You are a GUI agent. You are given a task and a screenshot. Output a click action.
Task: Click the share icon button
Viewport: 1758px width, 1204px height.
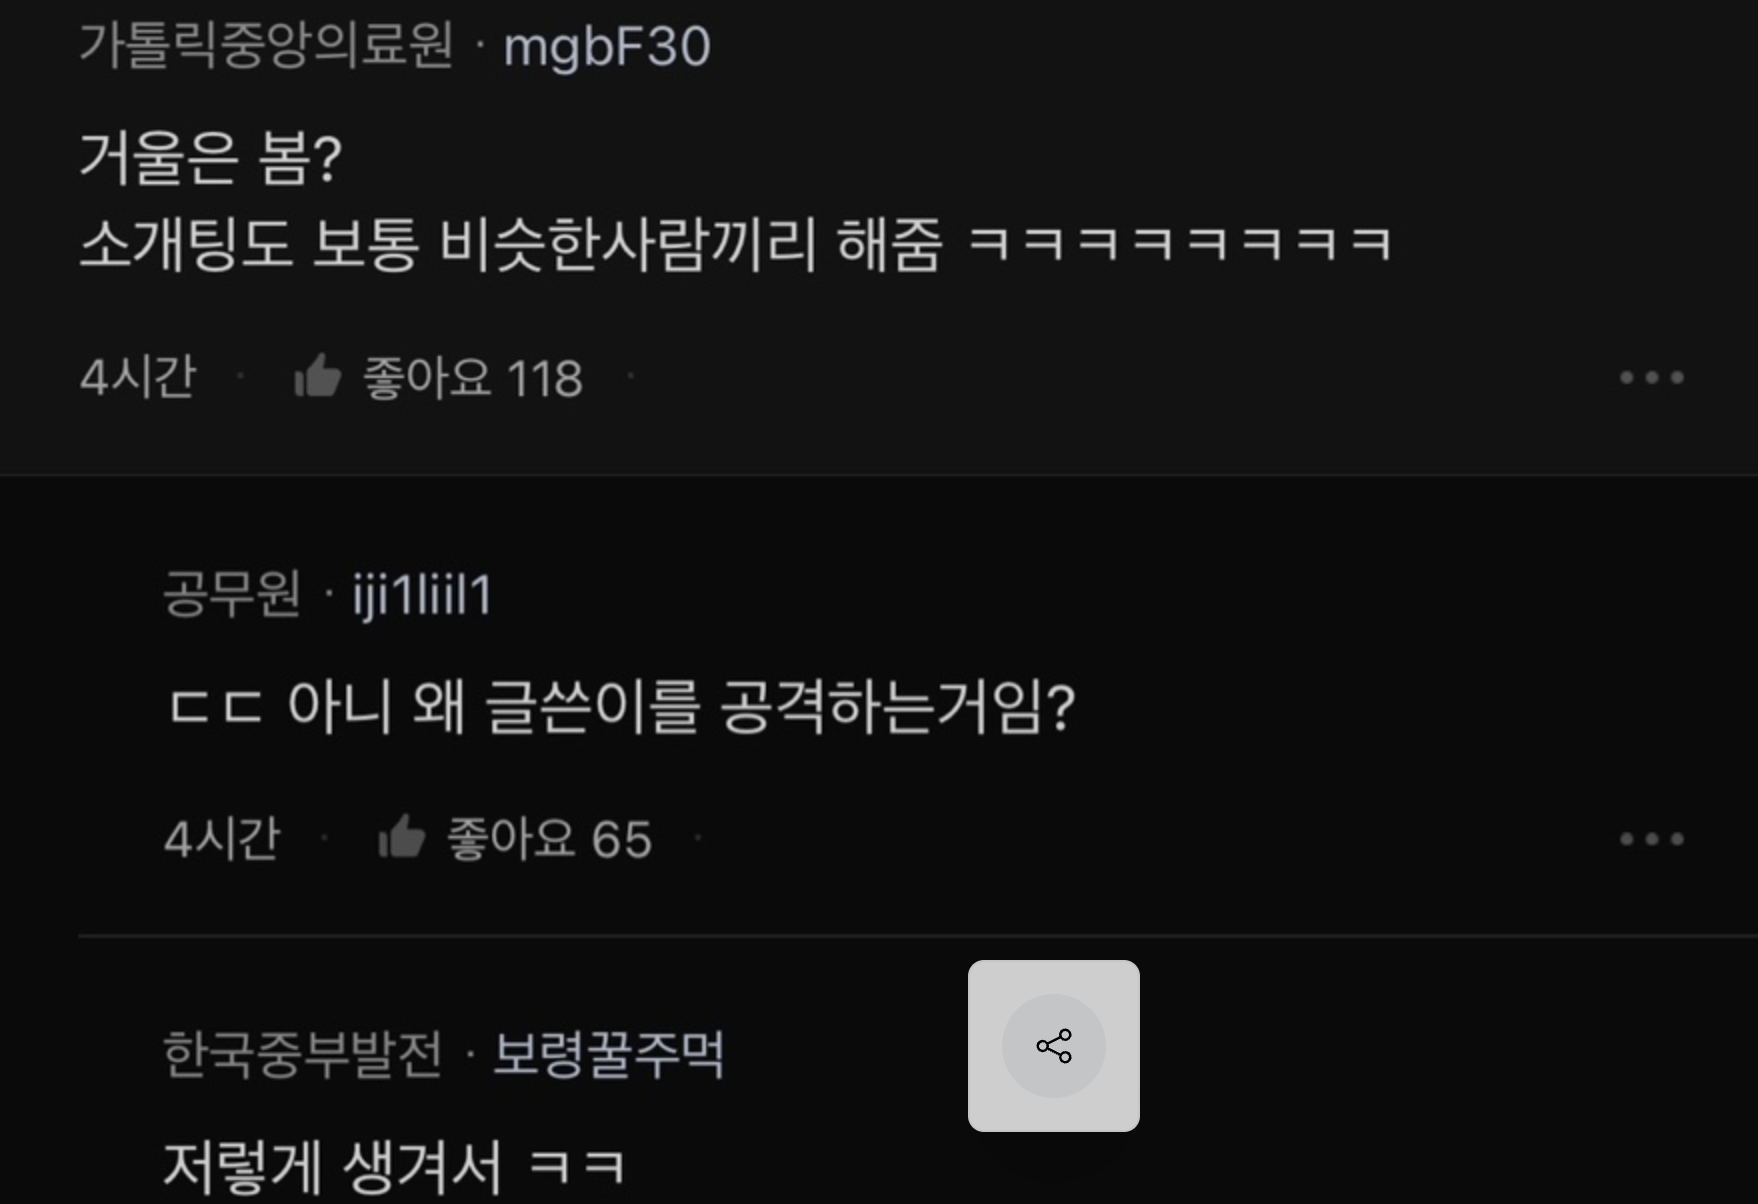(1053, 1046)
